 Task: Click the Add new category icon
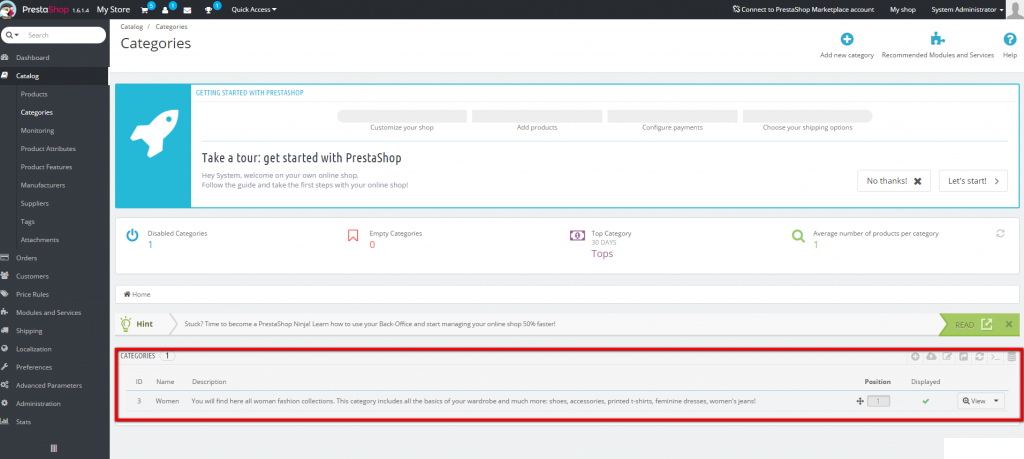[x=846, y=39]
